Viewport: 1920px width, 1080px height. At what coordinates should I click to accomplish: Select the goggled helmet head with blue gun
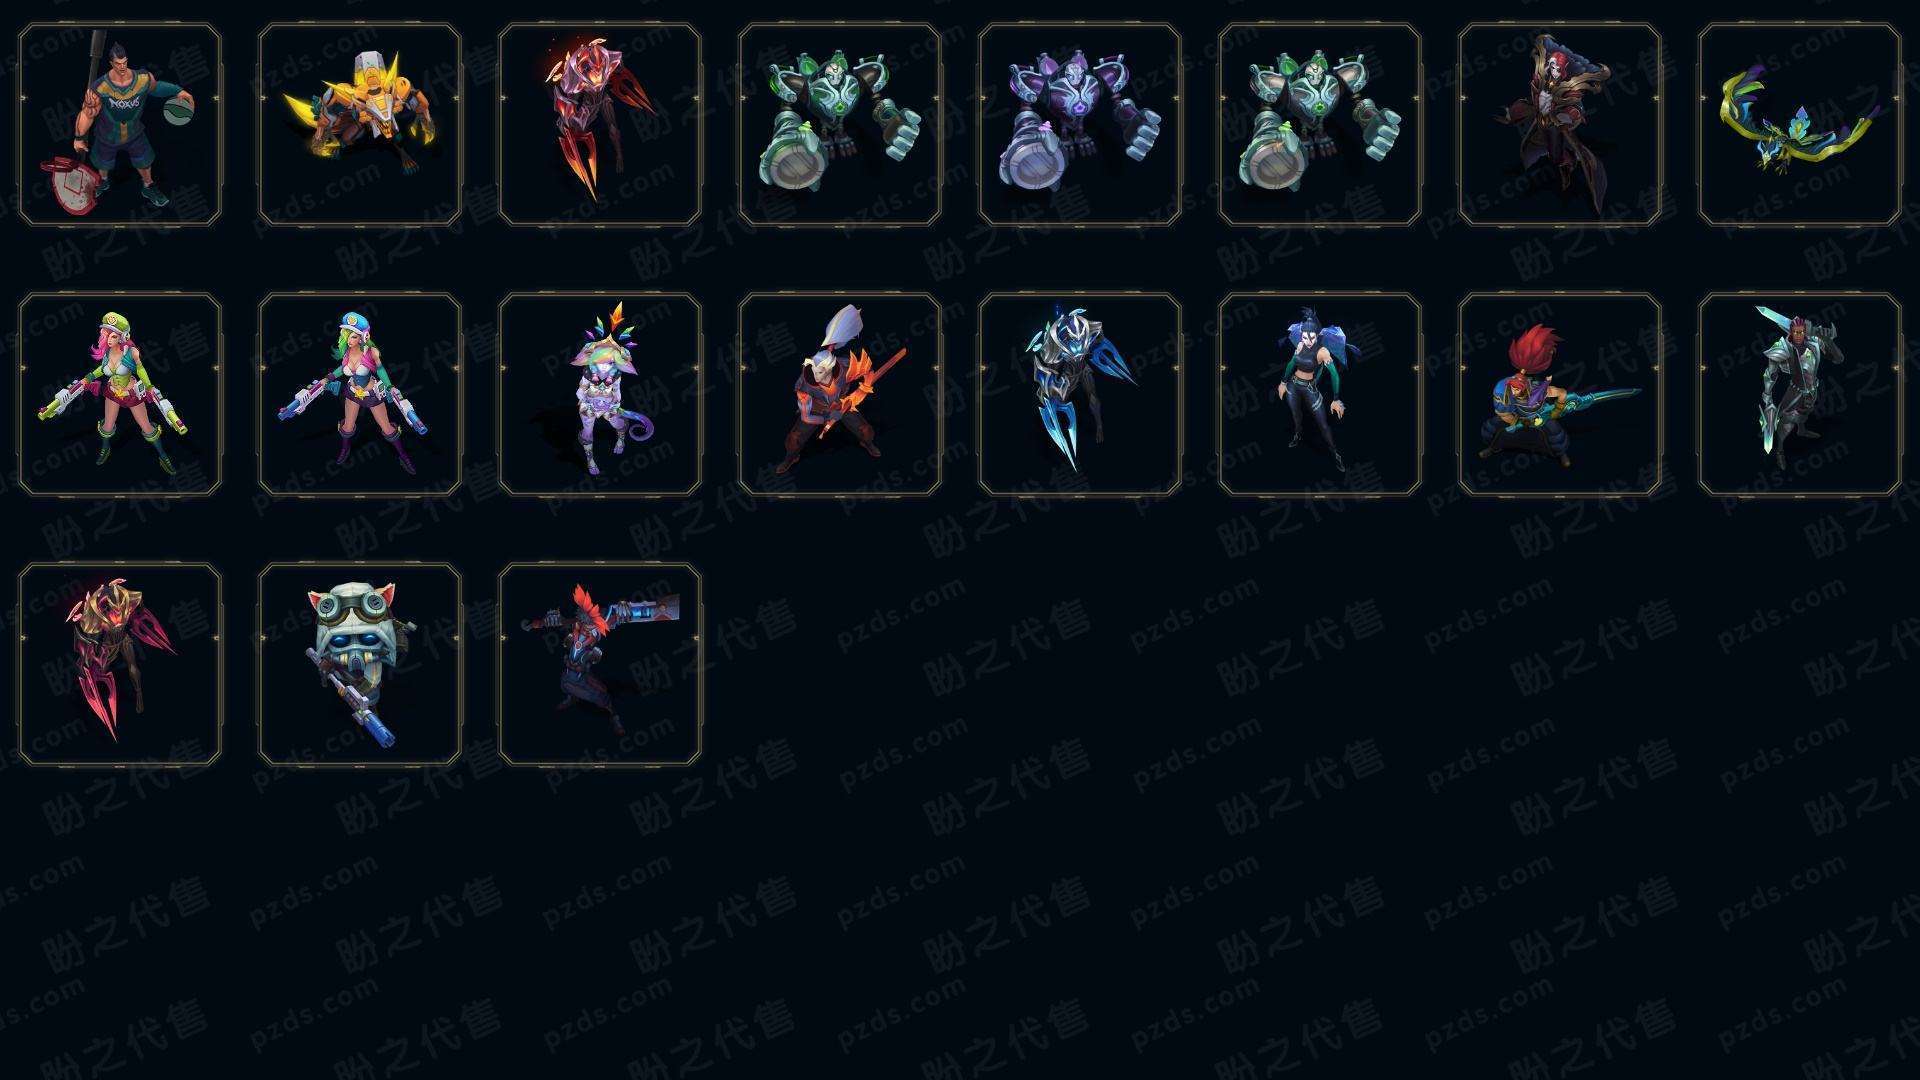(x=360, y=664)
